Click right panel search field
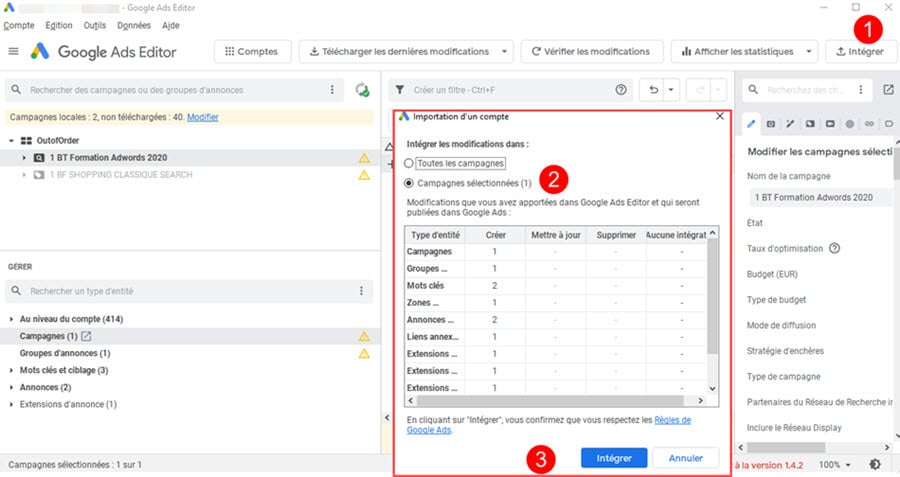900x477 pixels. (806, 90)
